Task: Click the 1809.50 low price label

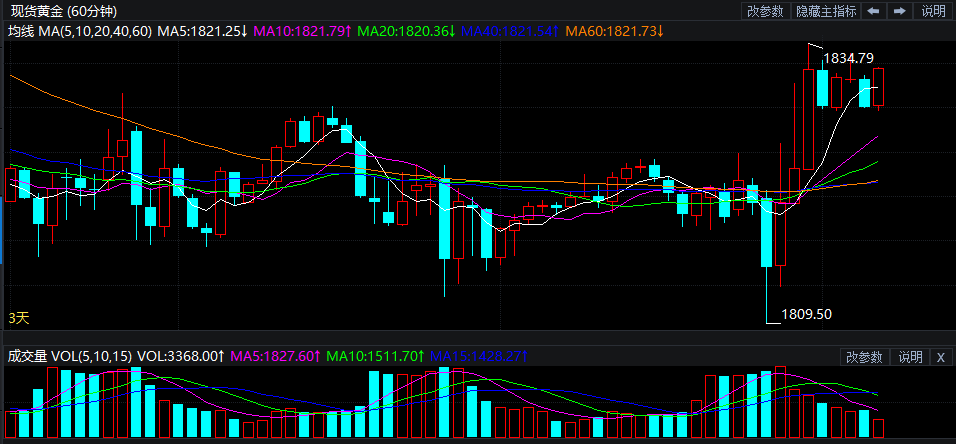Action: [806, 314]
